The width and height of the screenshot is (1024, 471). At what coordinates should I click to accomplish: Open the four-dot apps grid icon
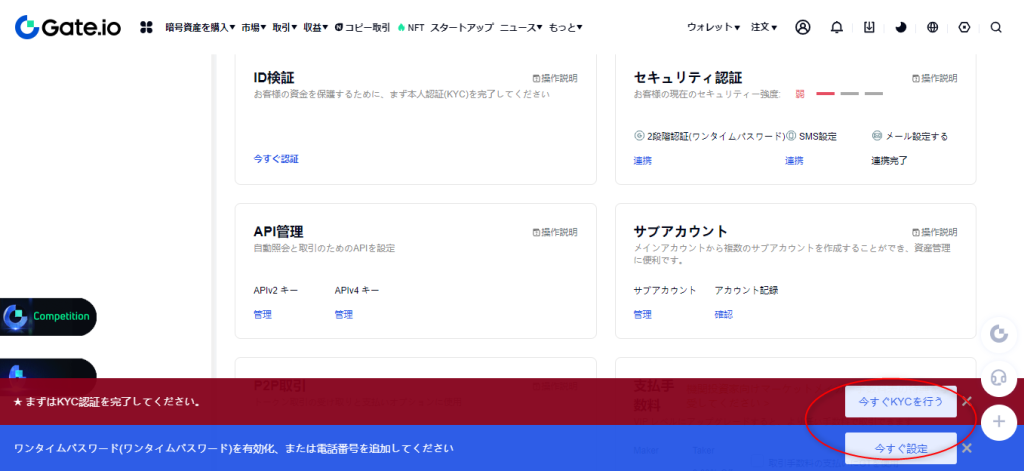point(146,27)
